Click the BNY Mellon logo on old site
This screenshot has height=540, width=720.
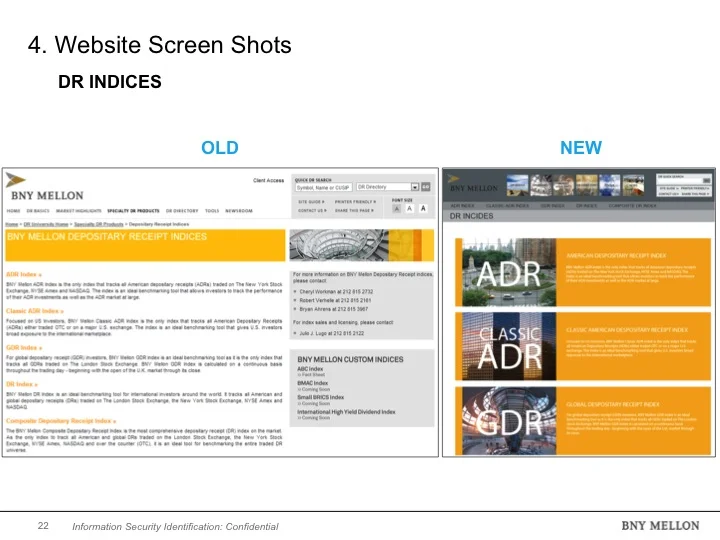point(45,187)
